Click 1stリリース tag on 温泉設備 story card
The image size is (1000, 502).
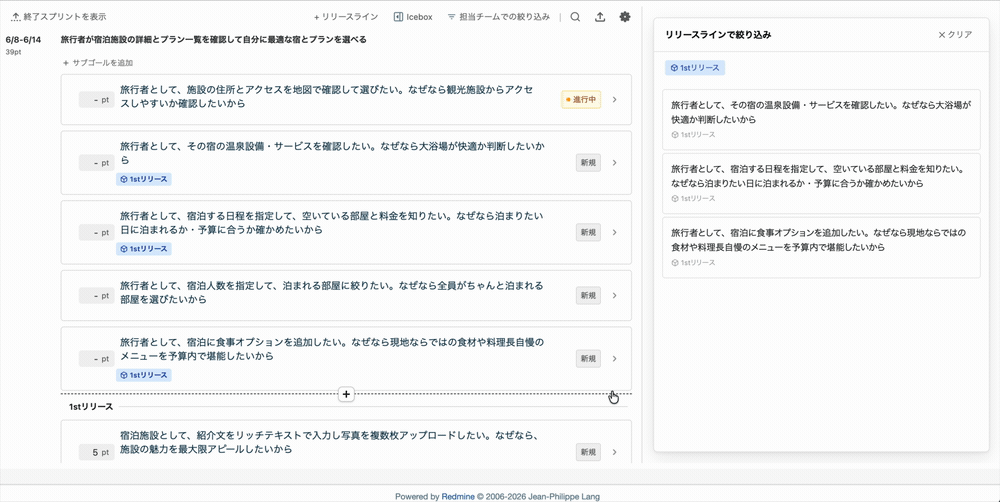point(144,179)
